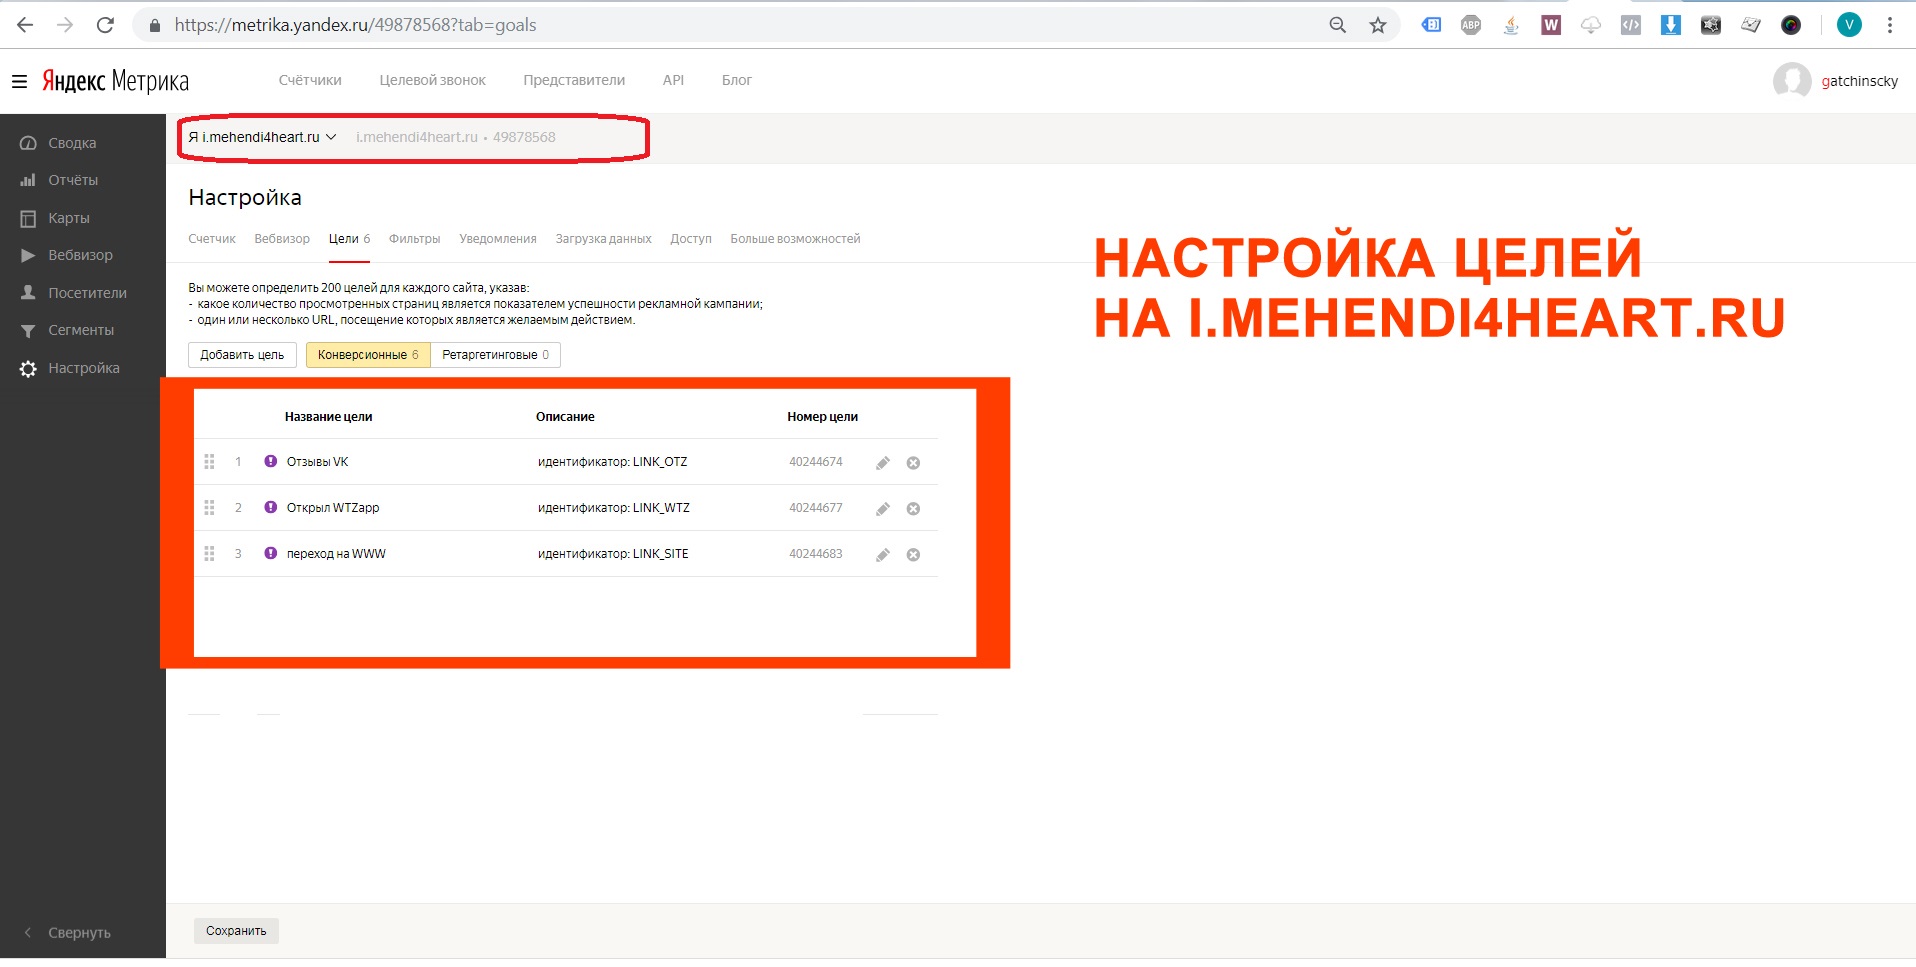Screen dimensions: 1916x967
Task: Click the purple status icon of переход на WWW
Action: pyautogui.click(x=270, y=553)
